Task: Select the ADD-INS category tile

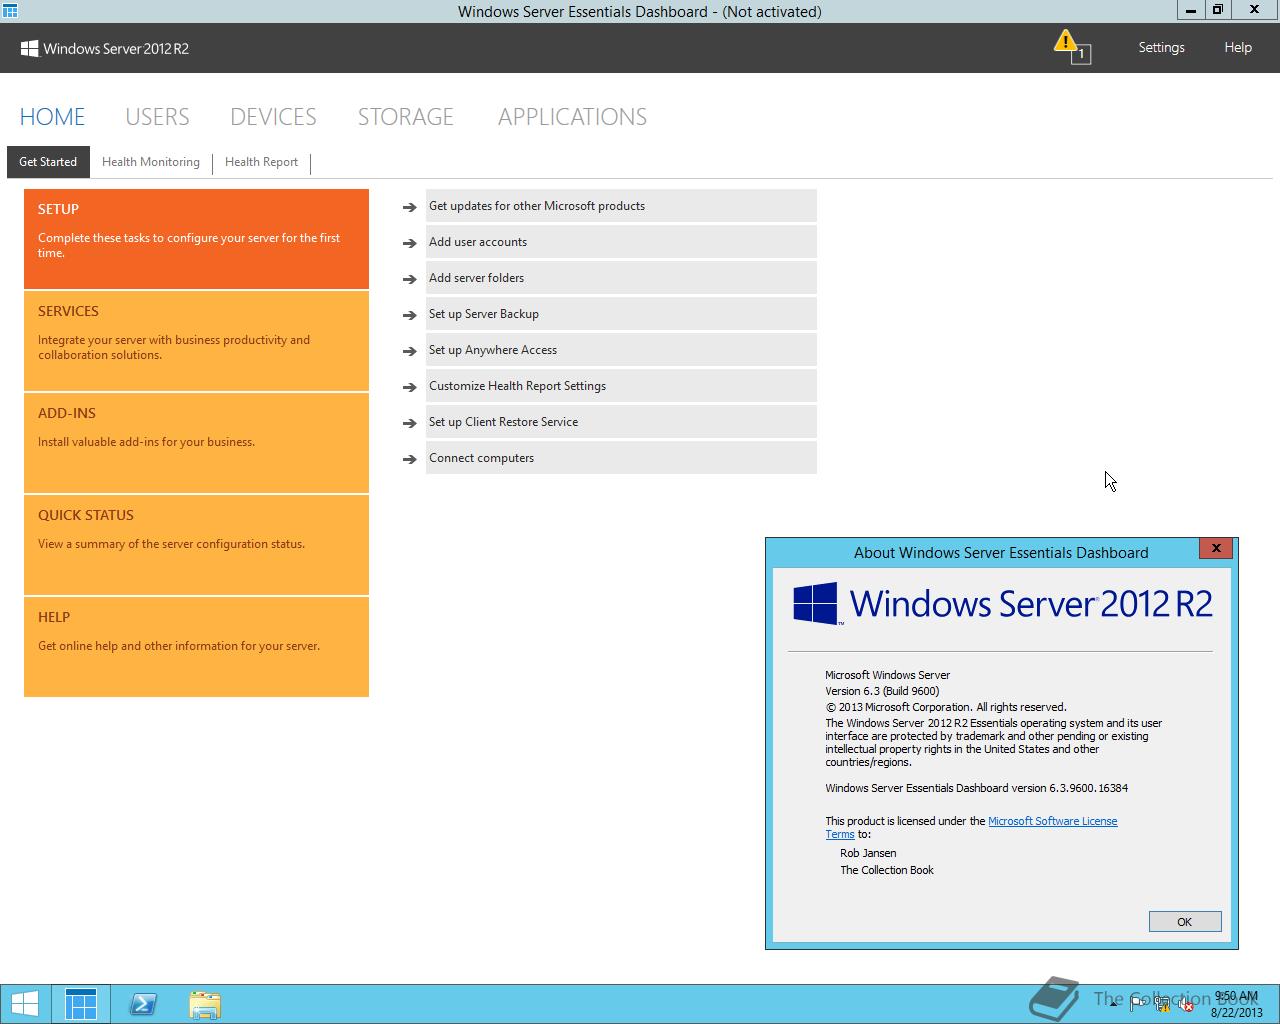Action: [x=196, y=442]
